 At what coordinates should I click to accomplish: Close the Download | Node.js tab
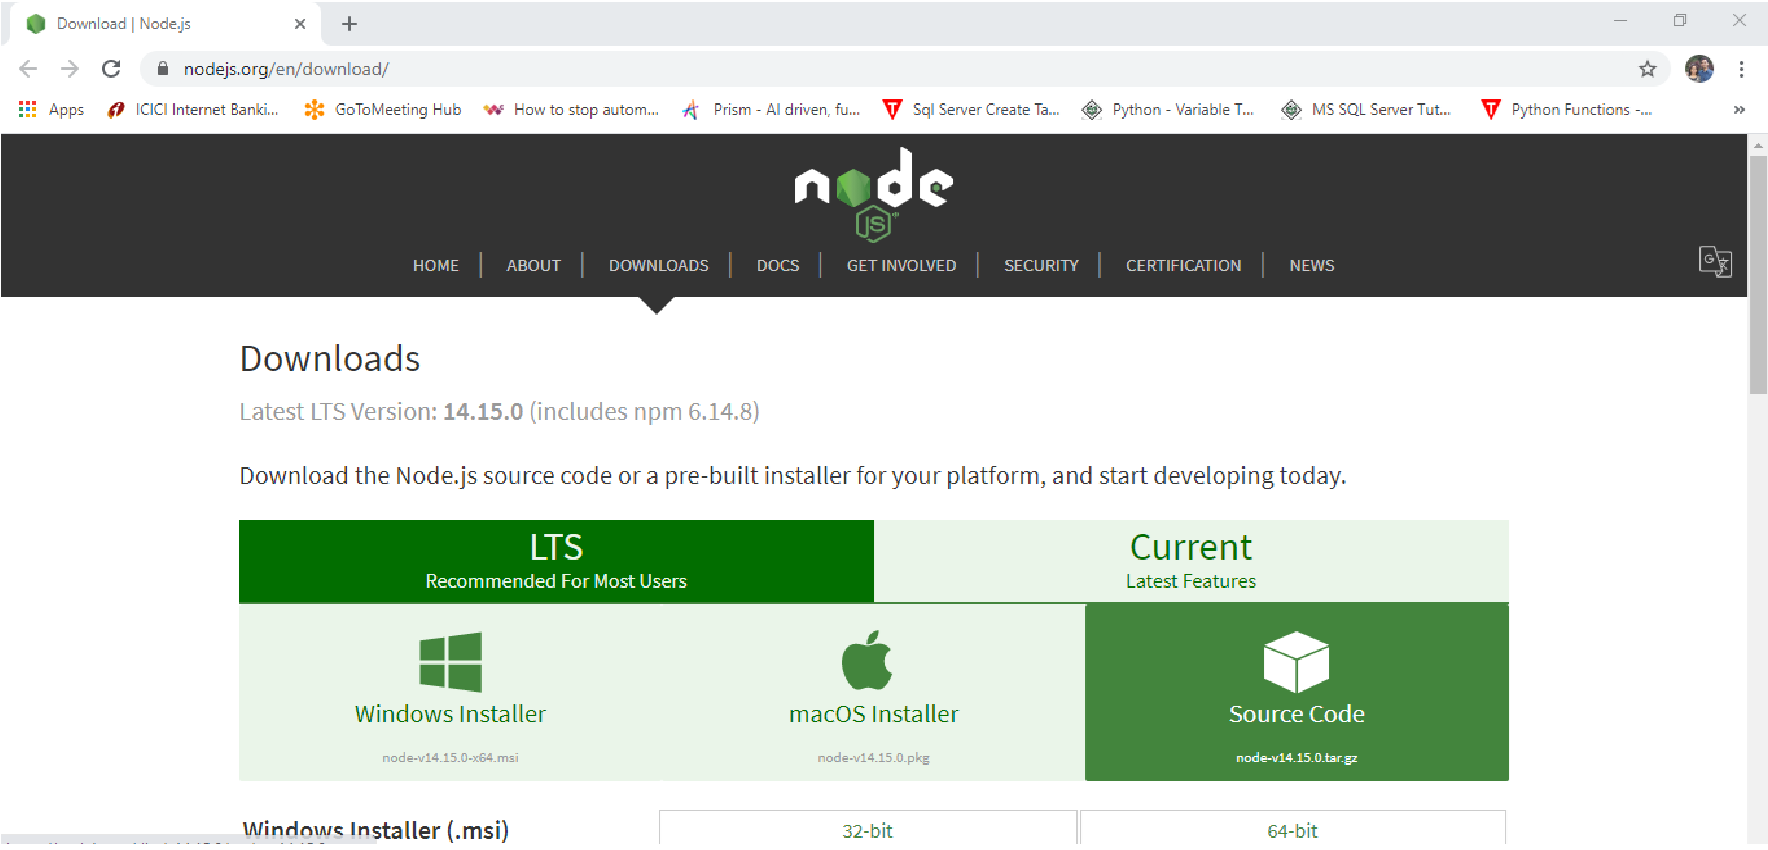tap(300, 24)
